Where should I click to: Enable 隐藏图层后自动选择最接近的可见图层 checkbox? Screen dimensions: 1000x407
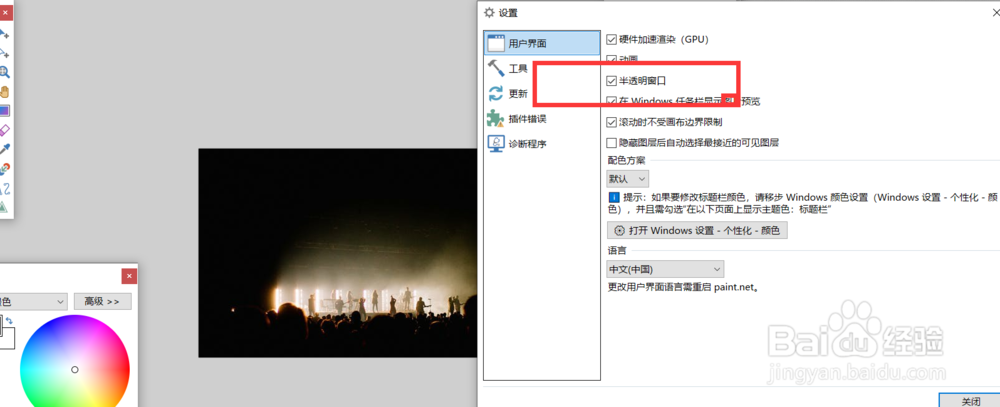coord(612,143)
